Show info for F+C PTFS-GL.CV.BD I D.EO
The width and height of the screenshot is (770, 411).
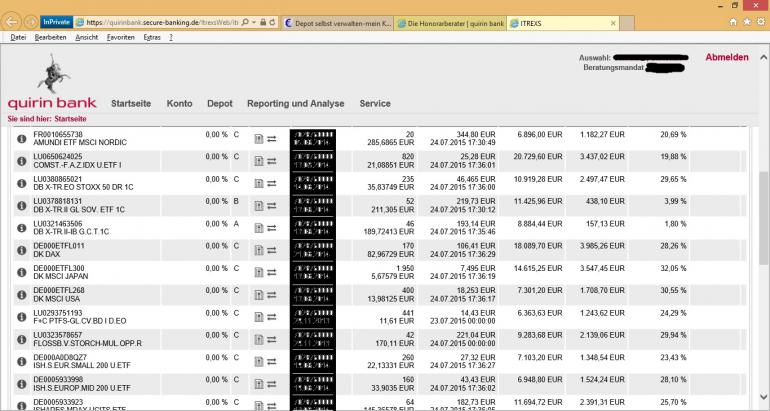21,317
